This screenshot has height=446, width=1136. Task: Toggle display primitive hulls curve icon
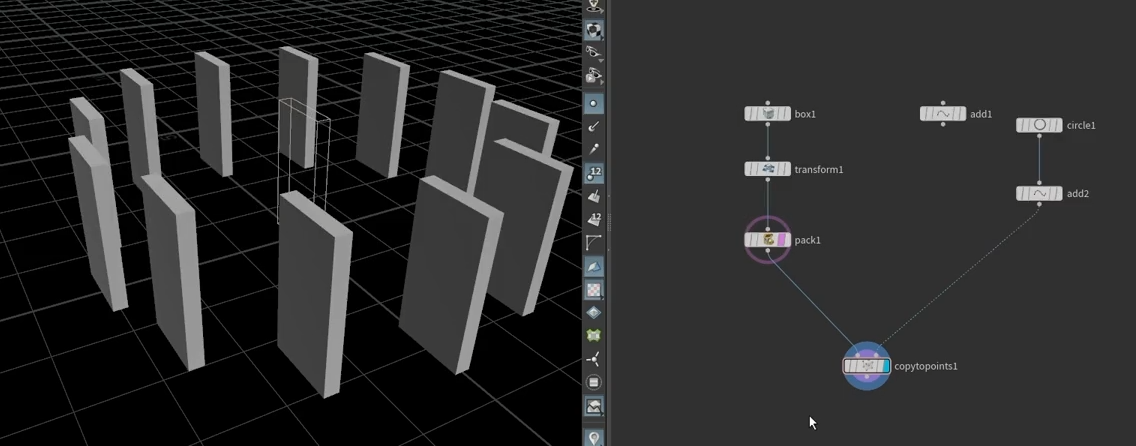(x=593, y=243)
